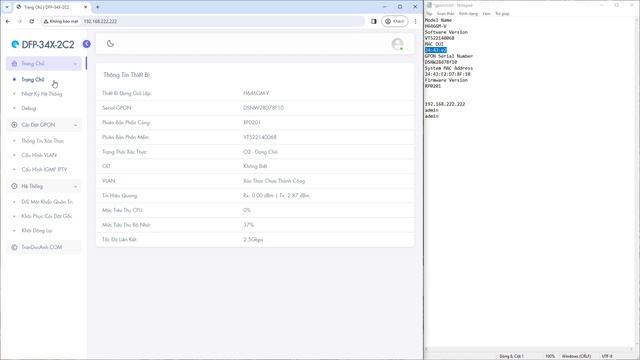
Task: Open Cấu Hình VLAN page
Action: (39, 155)
